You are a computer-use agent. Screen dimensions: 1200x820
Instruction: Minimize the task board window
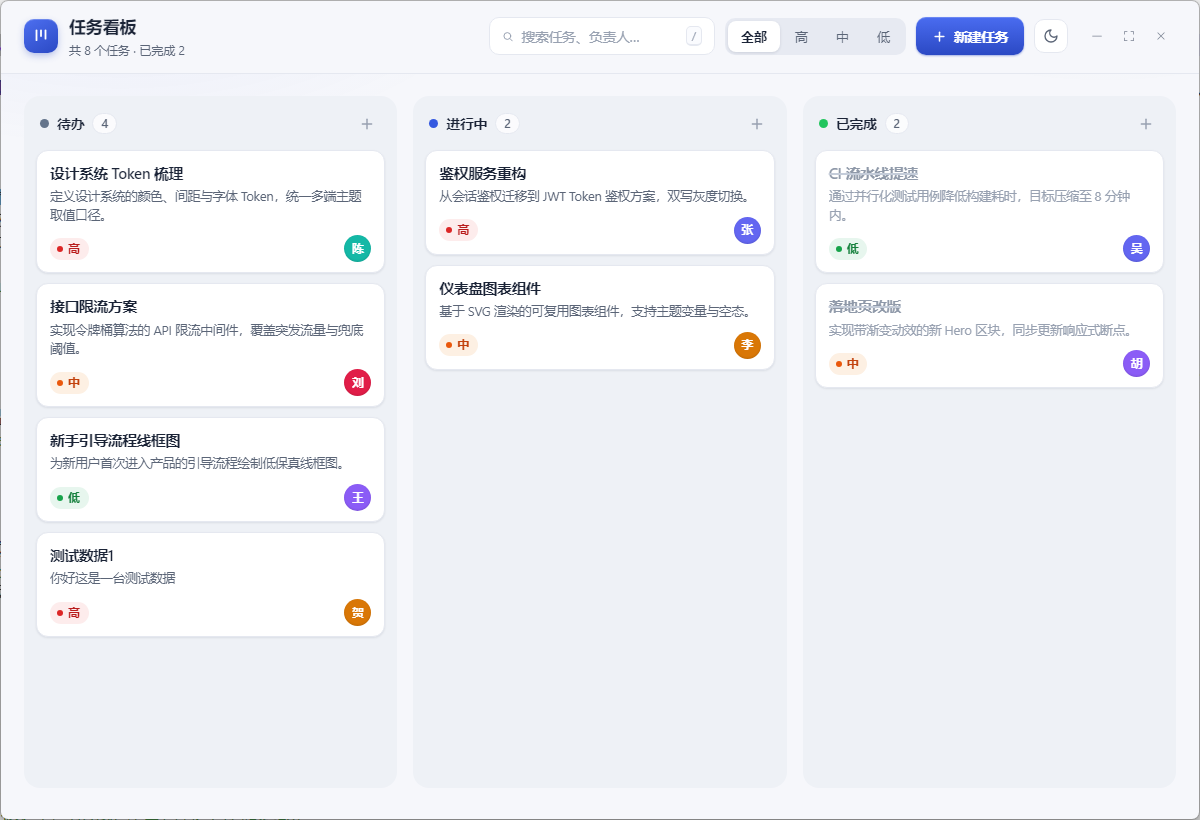click(1097, 36)
